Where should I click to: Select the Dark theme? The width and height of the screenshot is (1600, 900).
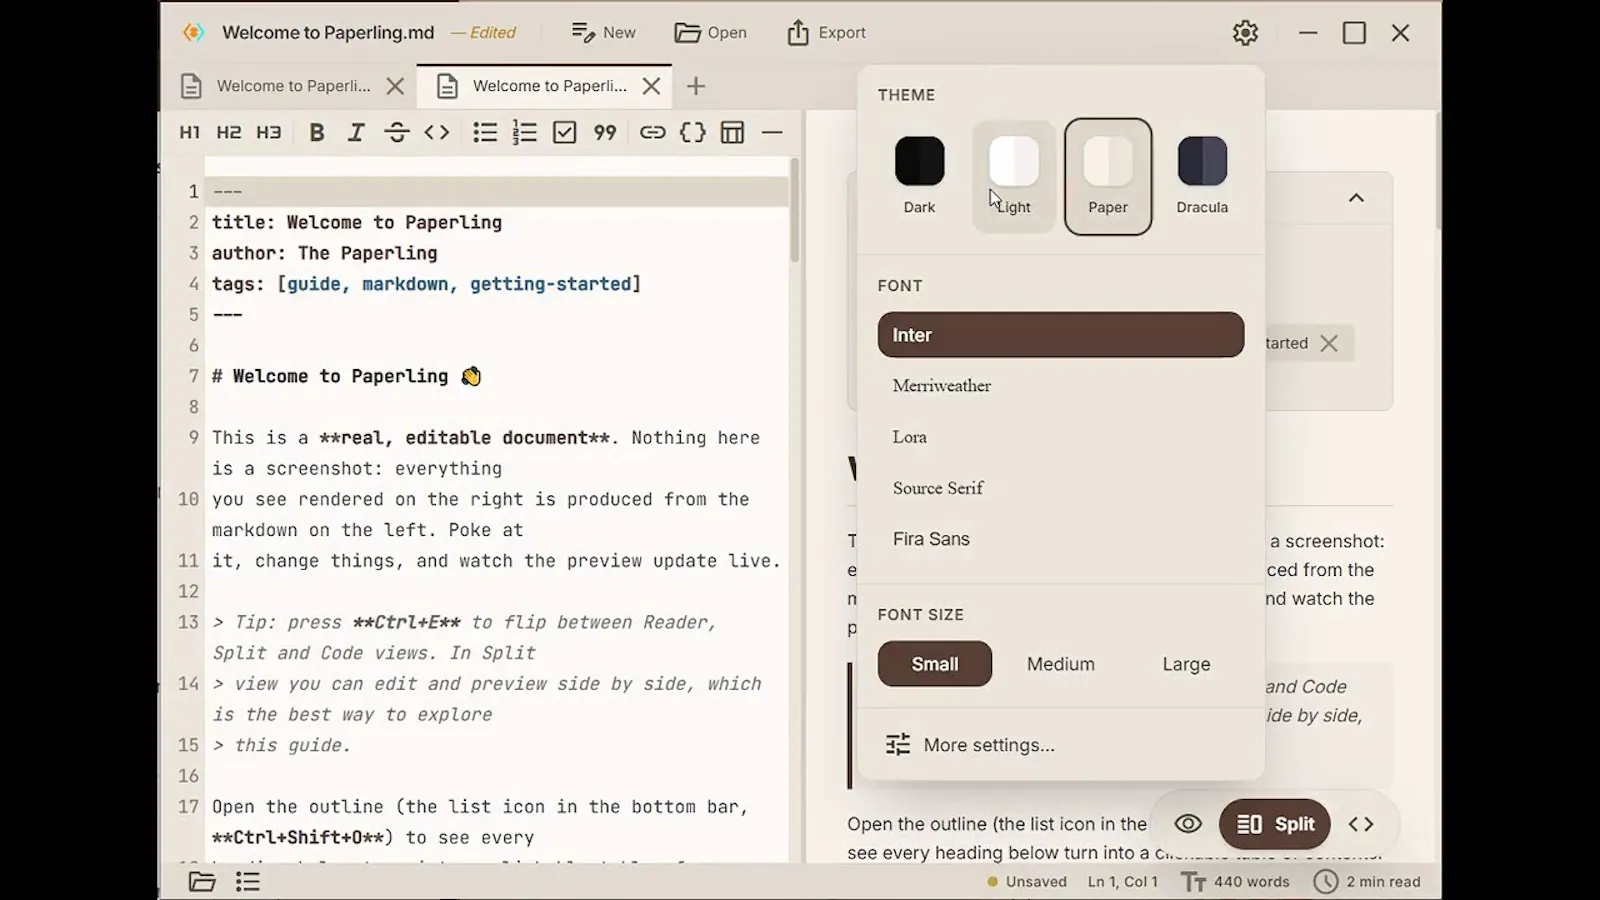pyautogui.click(x=919, y=176)
